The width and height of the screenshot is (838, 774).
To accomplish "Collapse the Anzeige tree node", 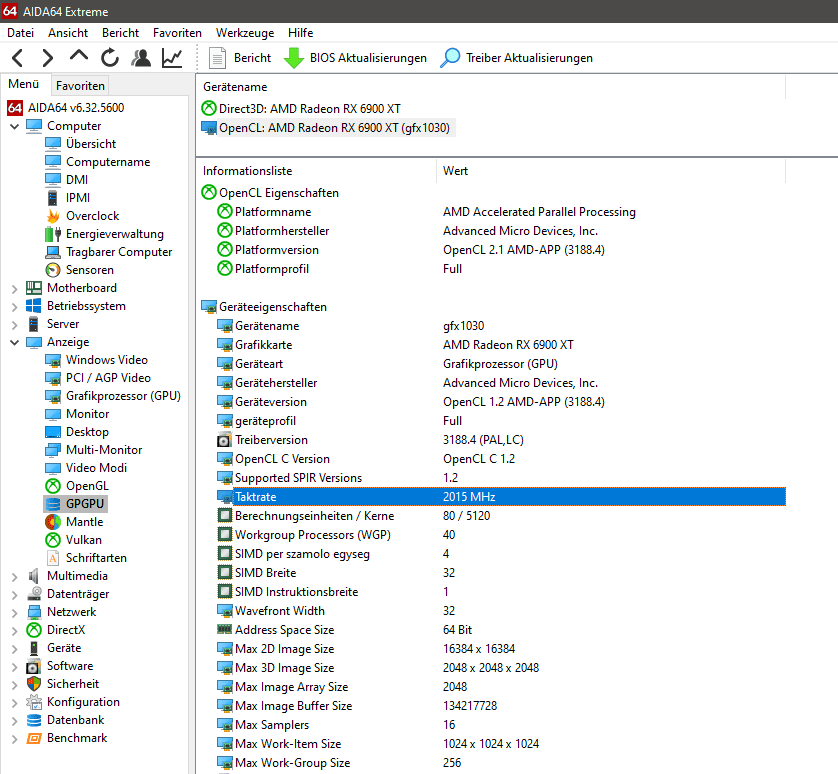I will pyautogui.click(x=14, y=342).
